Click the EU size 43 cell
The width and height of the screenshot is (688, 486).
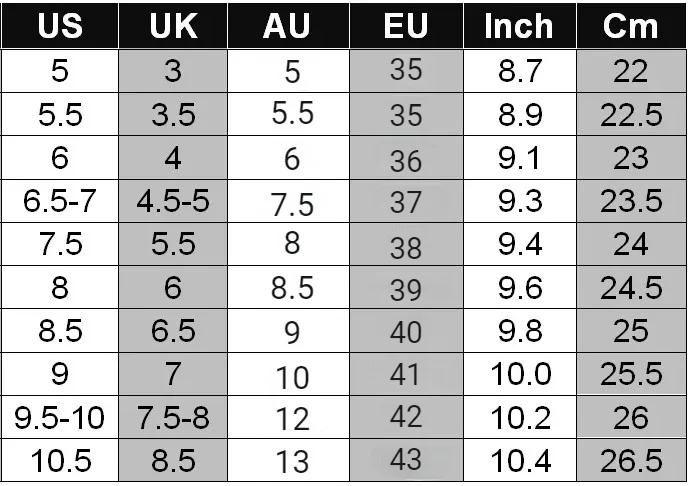tap(406, 460)
